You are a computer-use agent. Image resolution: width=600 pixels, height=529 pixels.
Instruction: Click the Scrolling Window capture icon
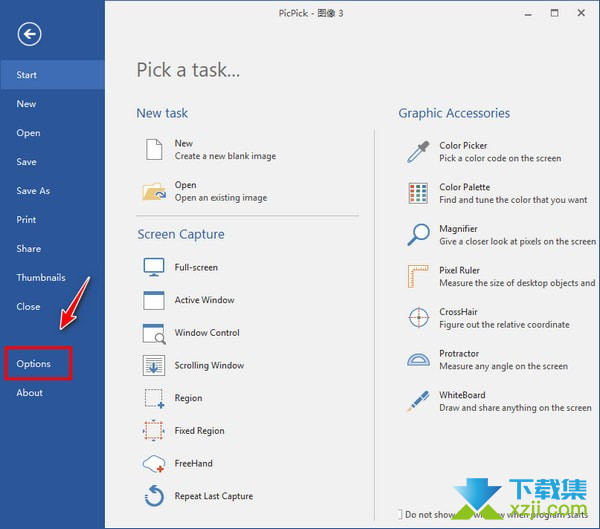coord(154,365)
